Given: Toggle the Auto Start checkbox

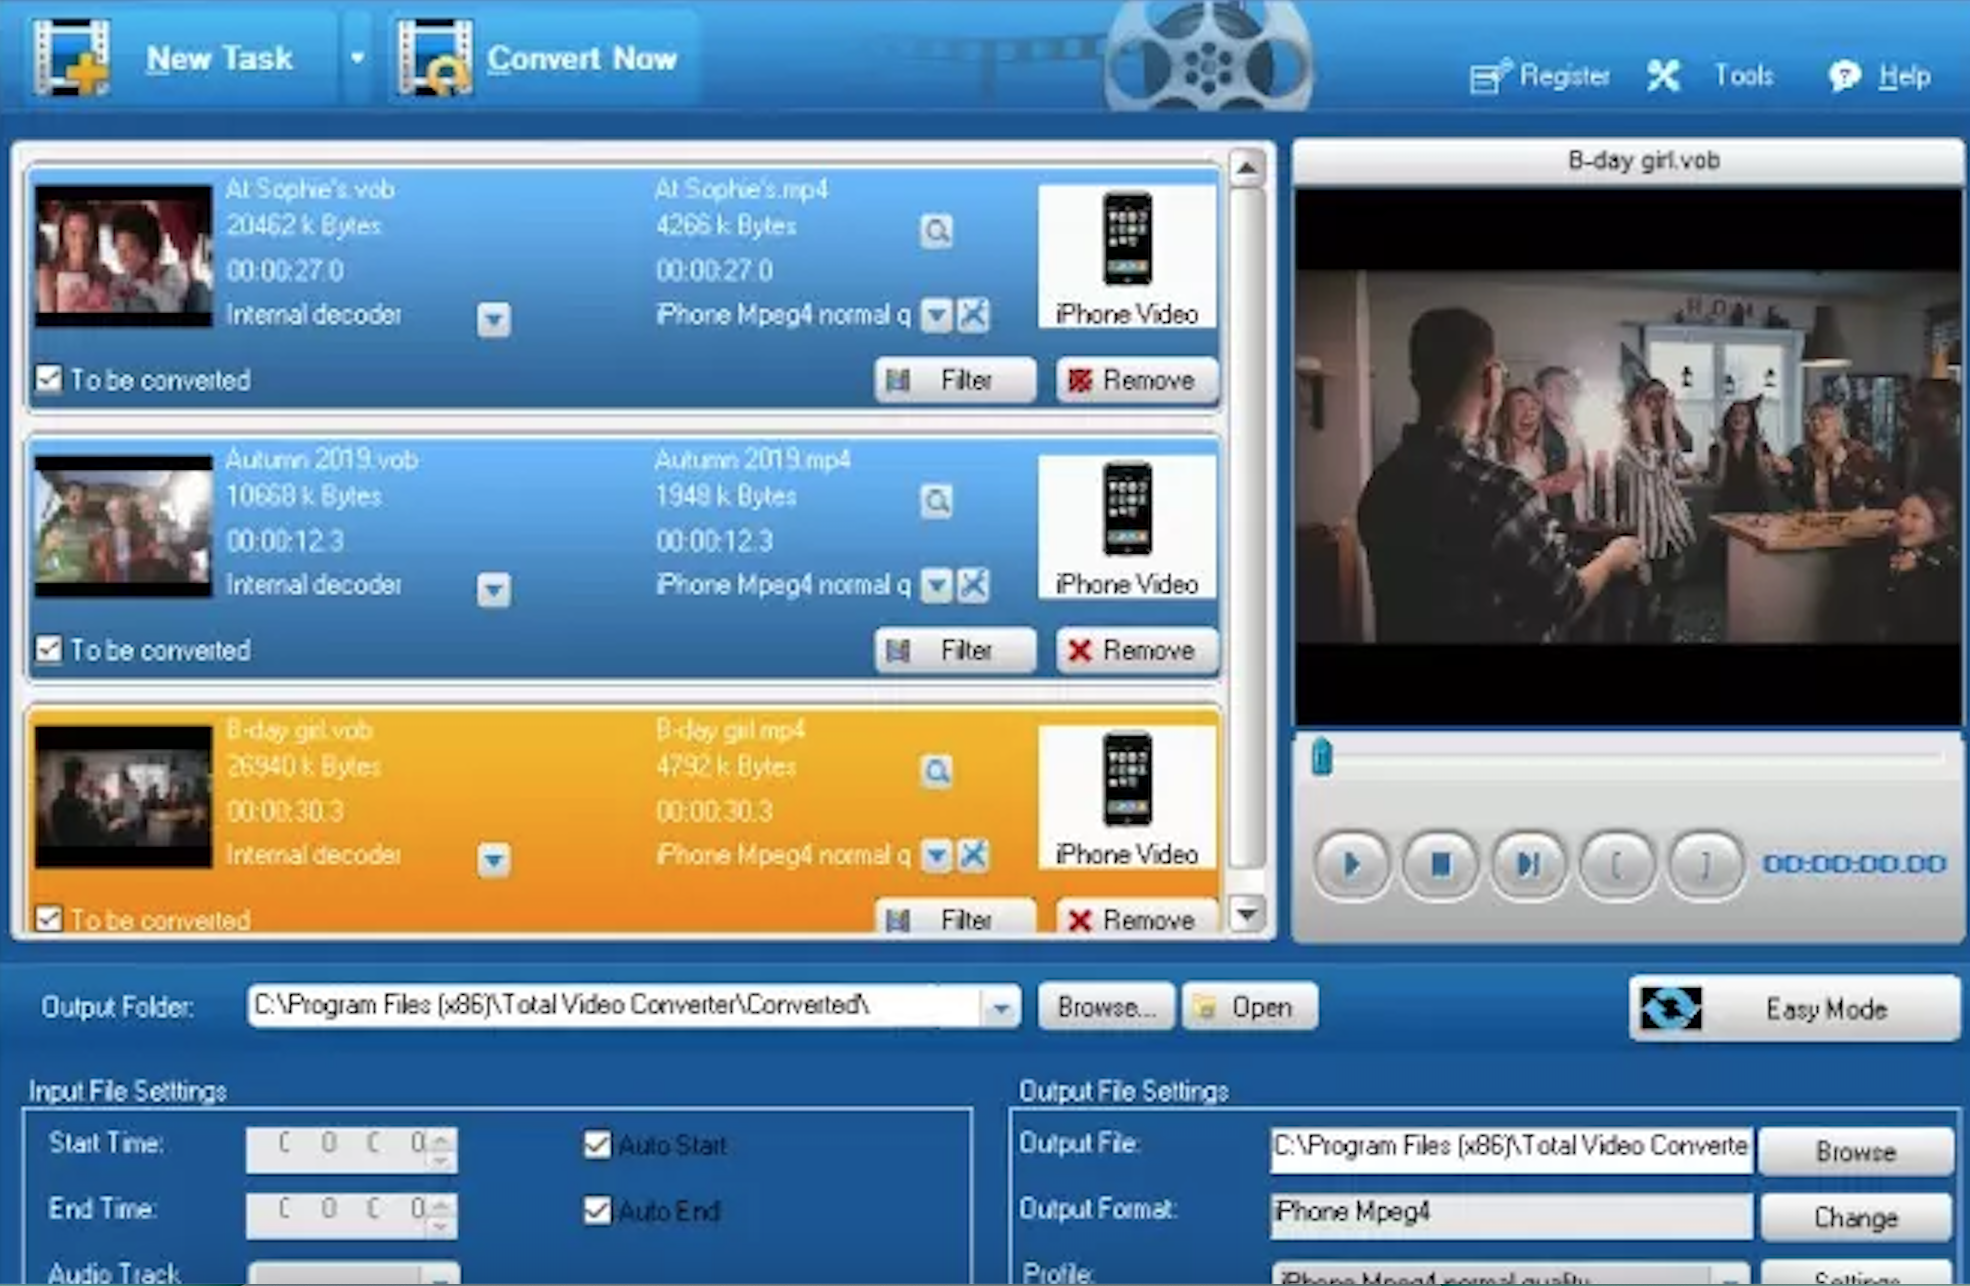Looking at the screenshot, I should (597, 1144).
